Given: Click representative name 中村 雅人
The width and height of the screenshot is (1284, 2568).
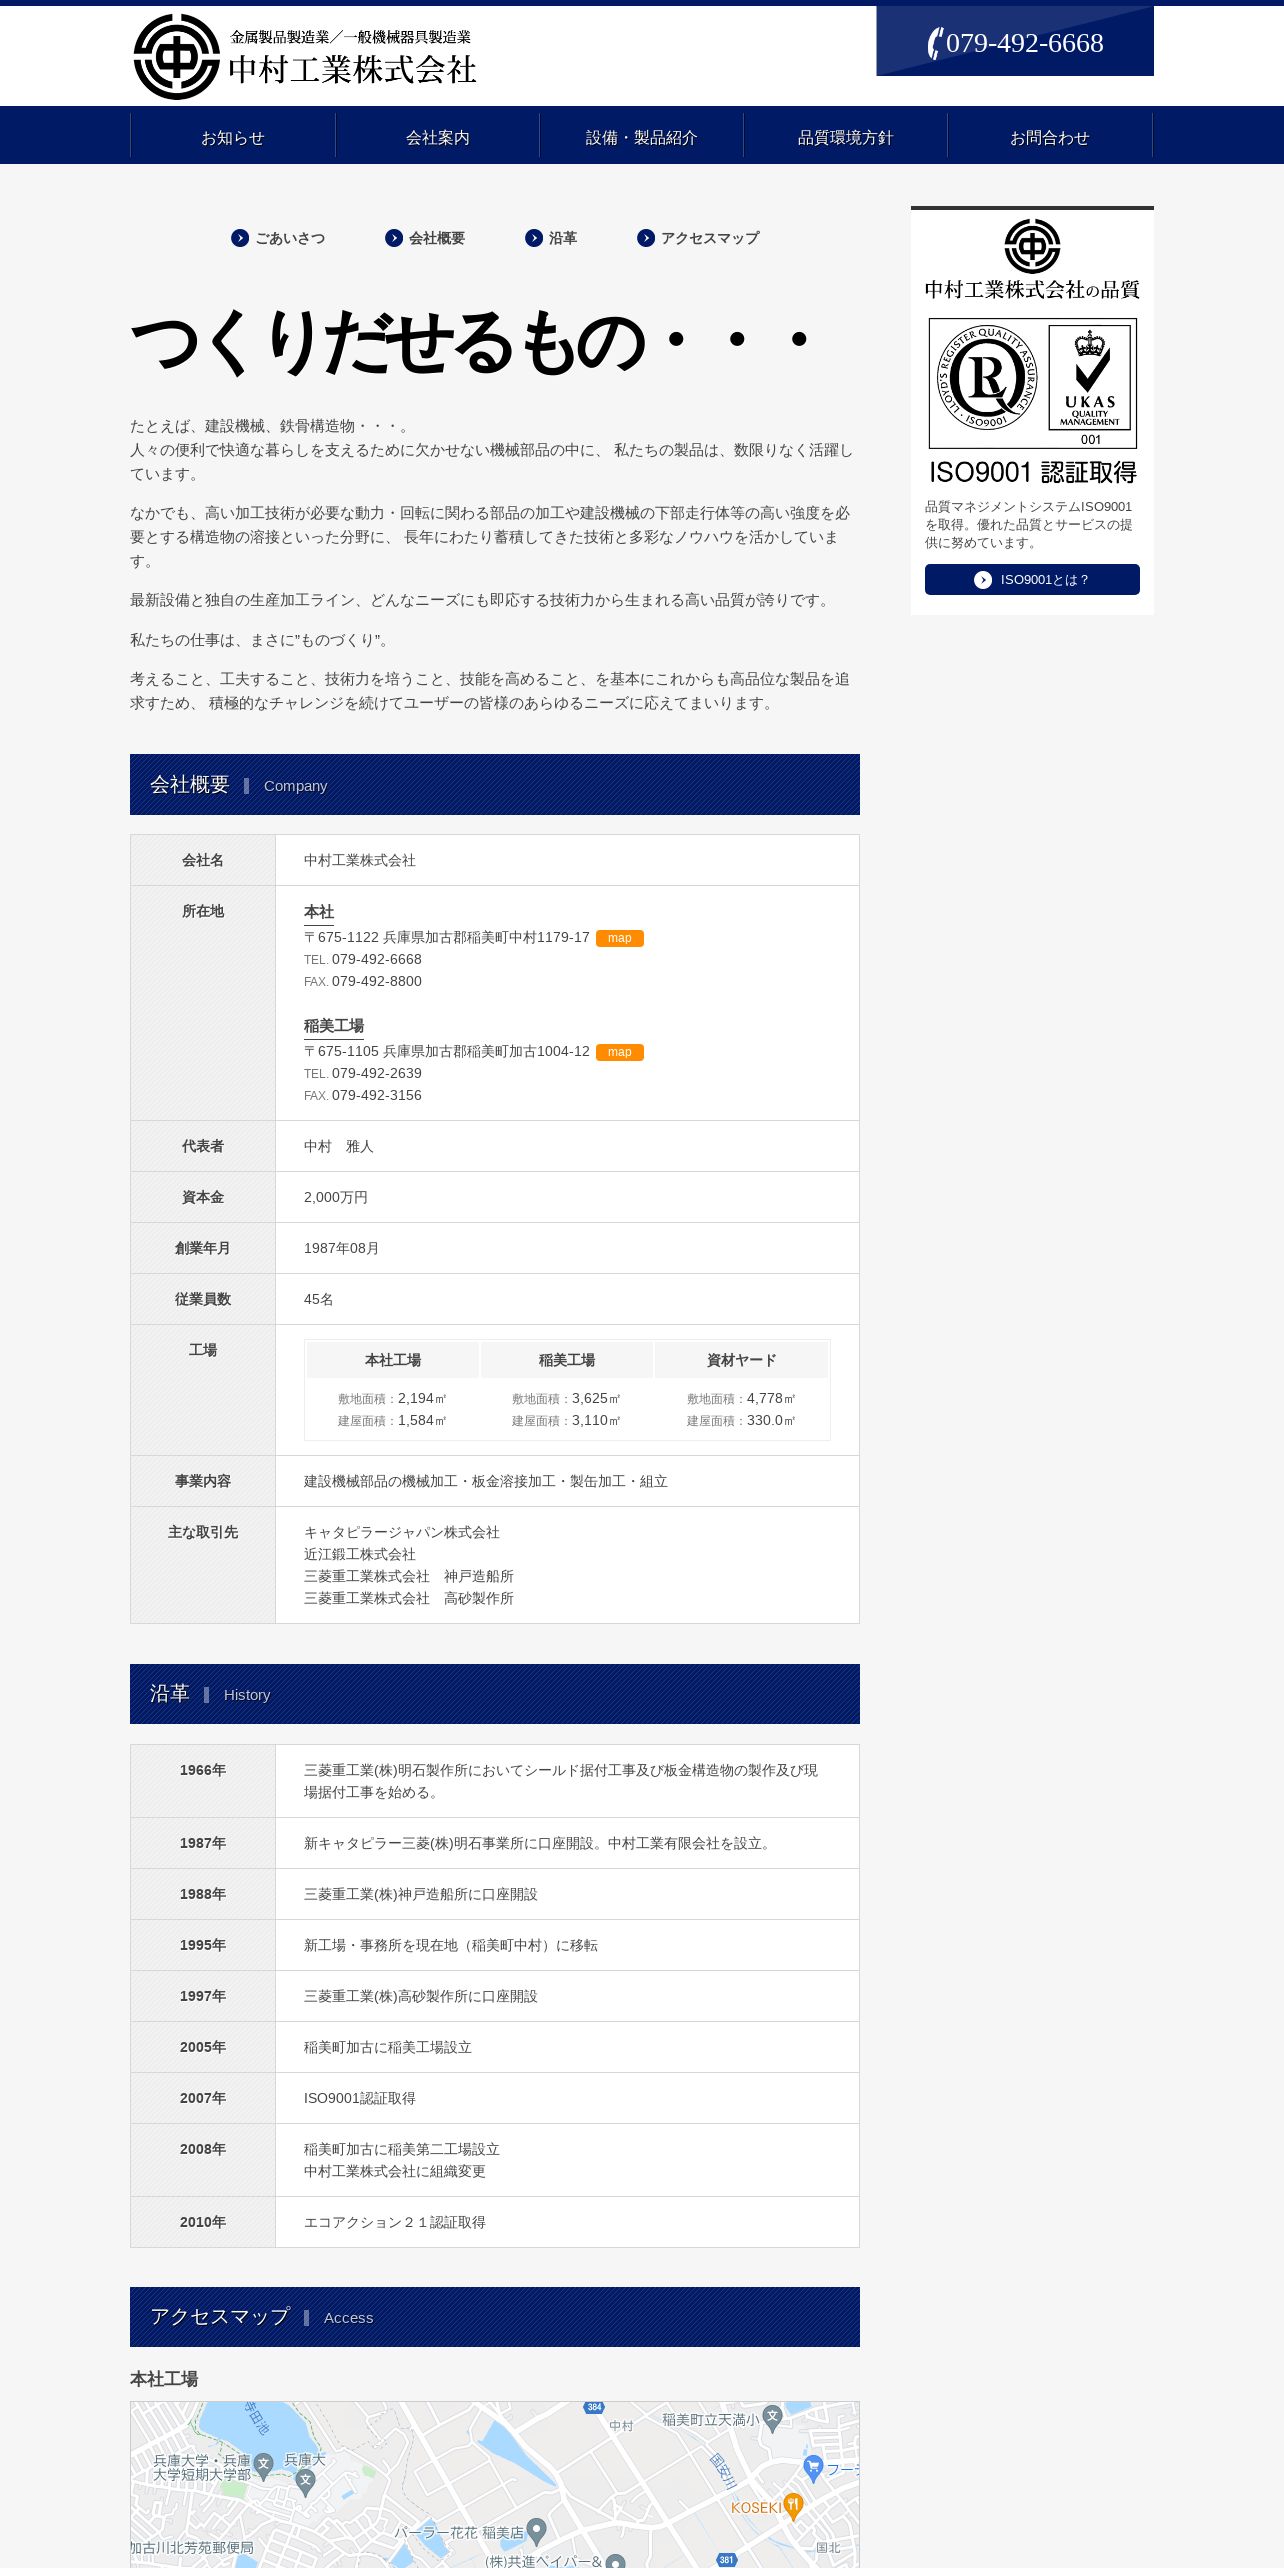Looking at the screenshot, I should (x=339, y=1146).
